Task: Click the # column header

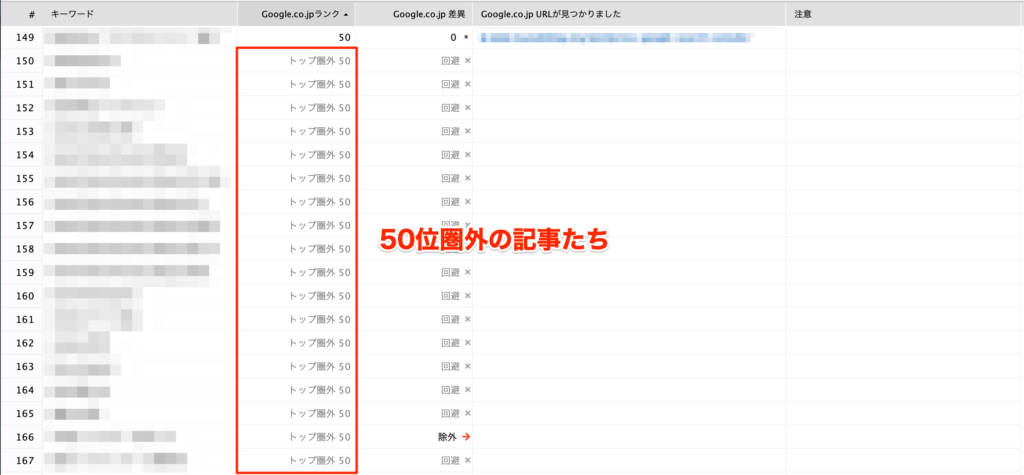Action: tap(22, 14)
